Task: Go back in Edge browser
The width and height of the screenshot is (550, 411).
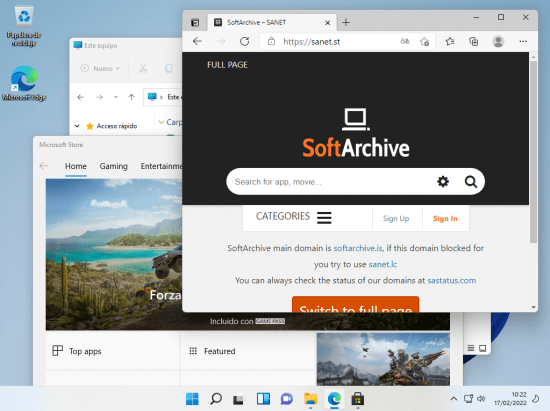Action: (197, 42)
